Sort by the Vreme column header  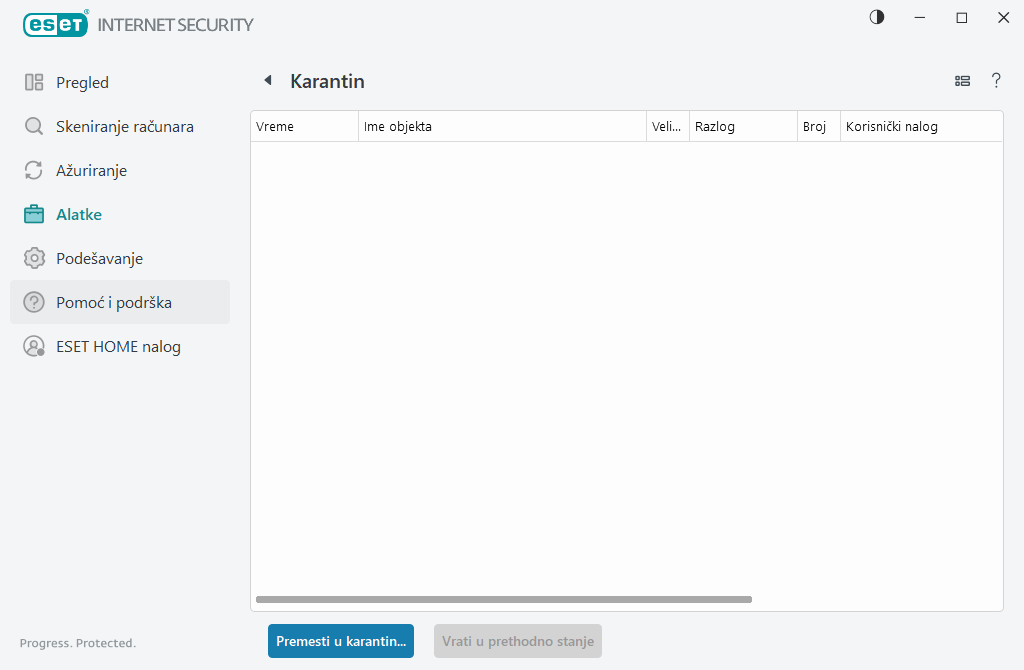(303, 127)
